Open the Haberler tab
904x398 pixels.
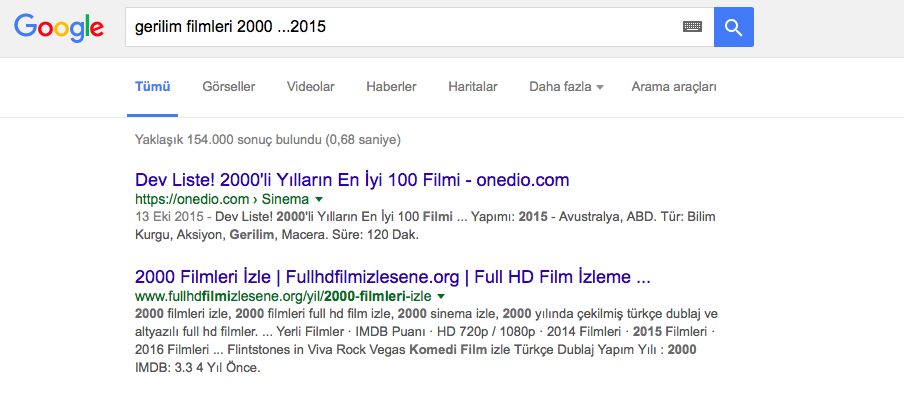pyautogui.click(x=391, y=87)
